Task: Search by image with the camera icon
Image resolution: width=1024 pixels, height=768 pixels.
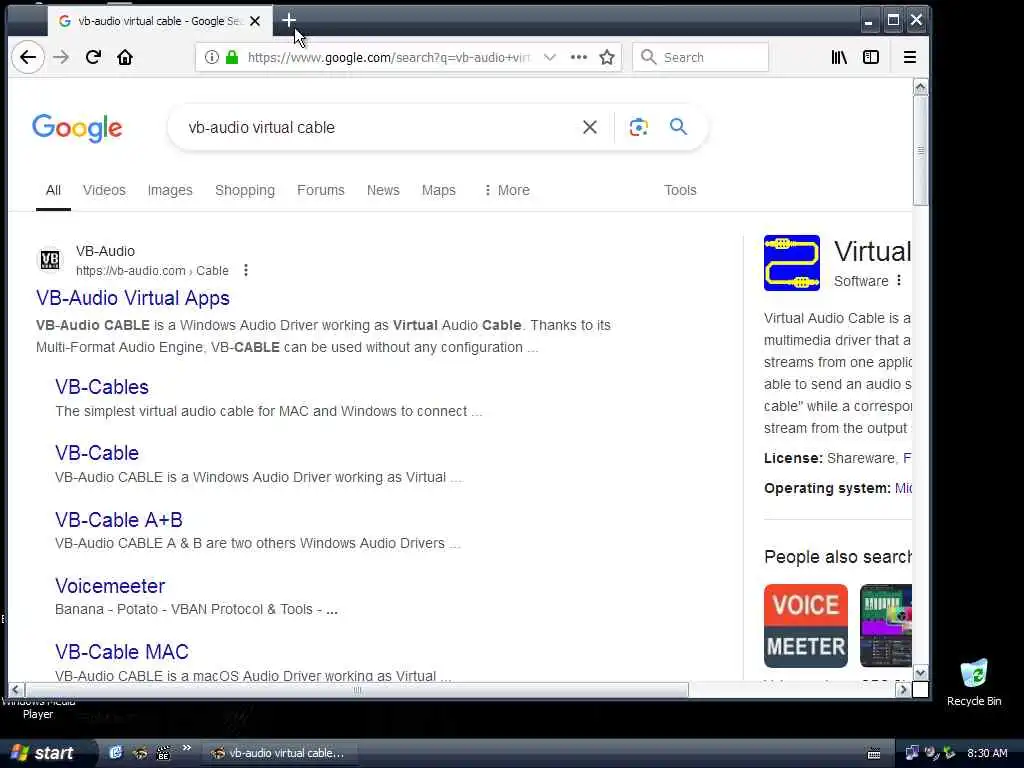Action: [639, 127]
